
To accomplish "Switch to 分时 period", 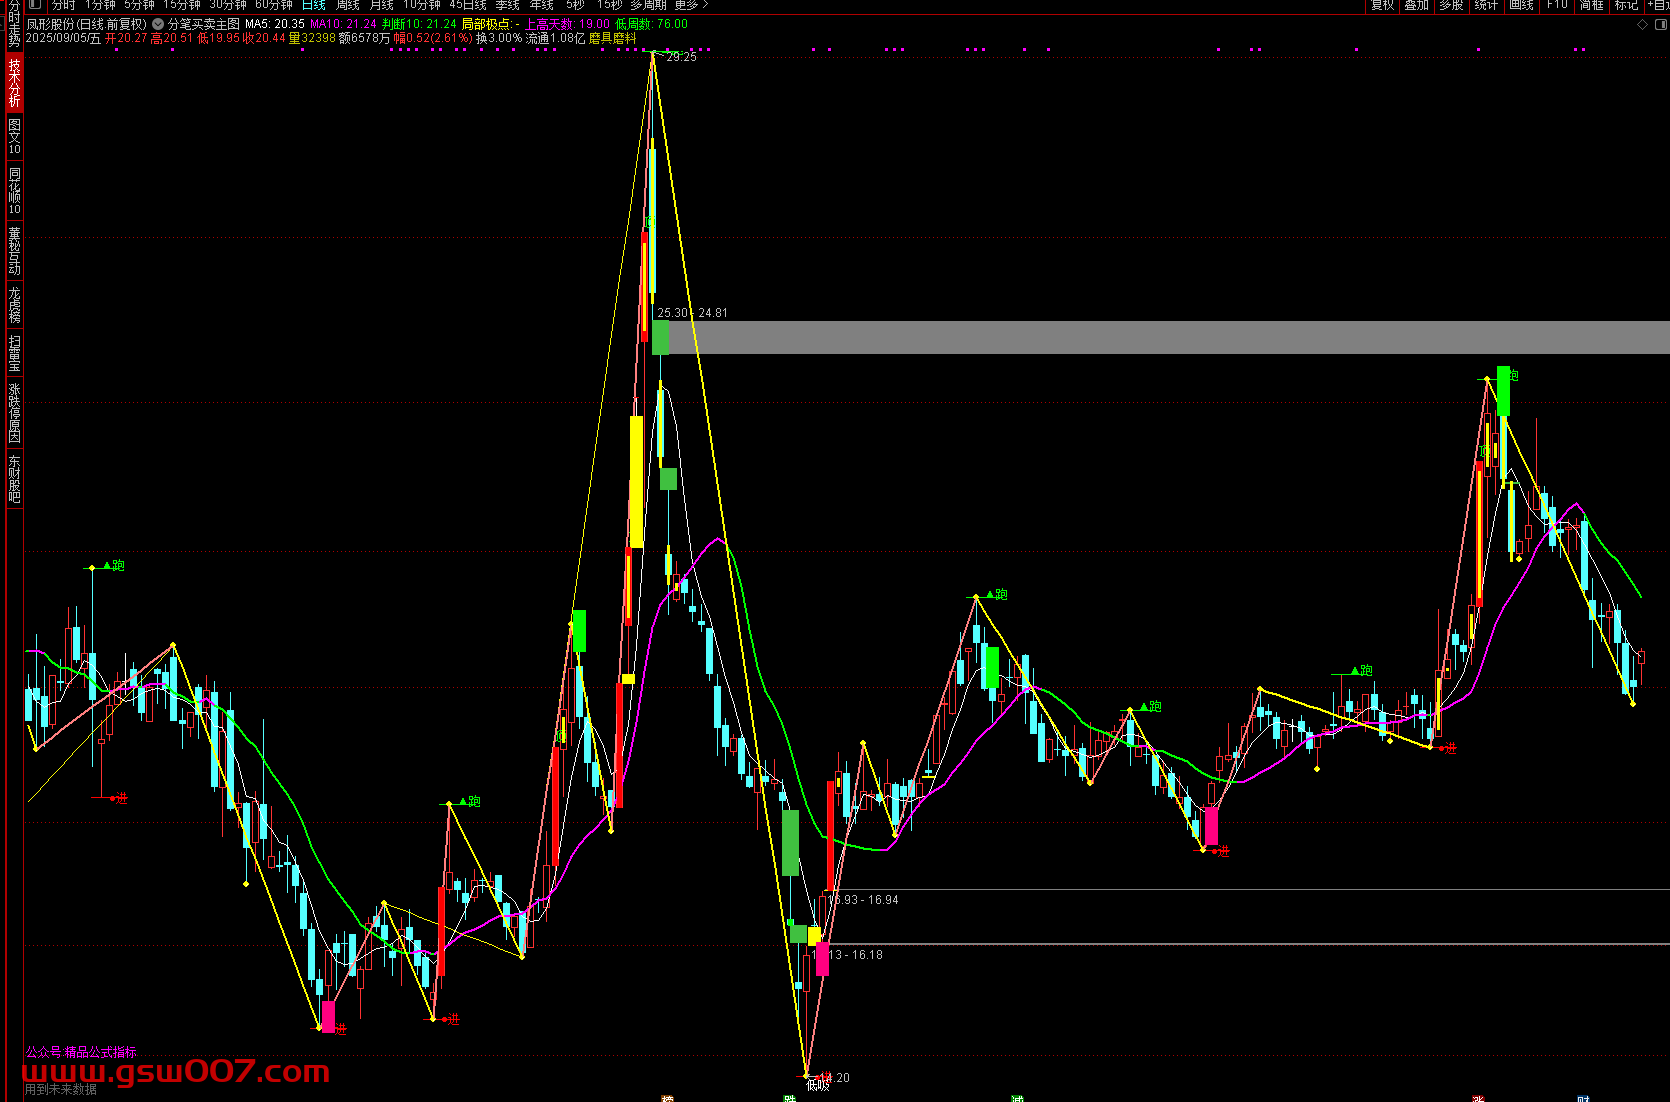I will click(64, 5).
